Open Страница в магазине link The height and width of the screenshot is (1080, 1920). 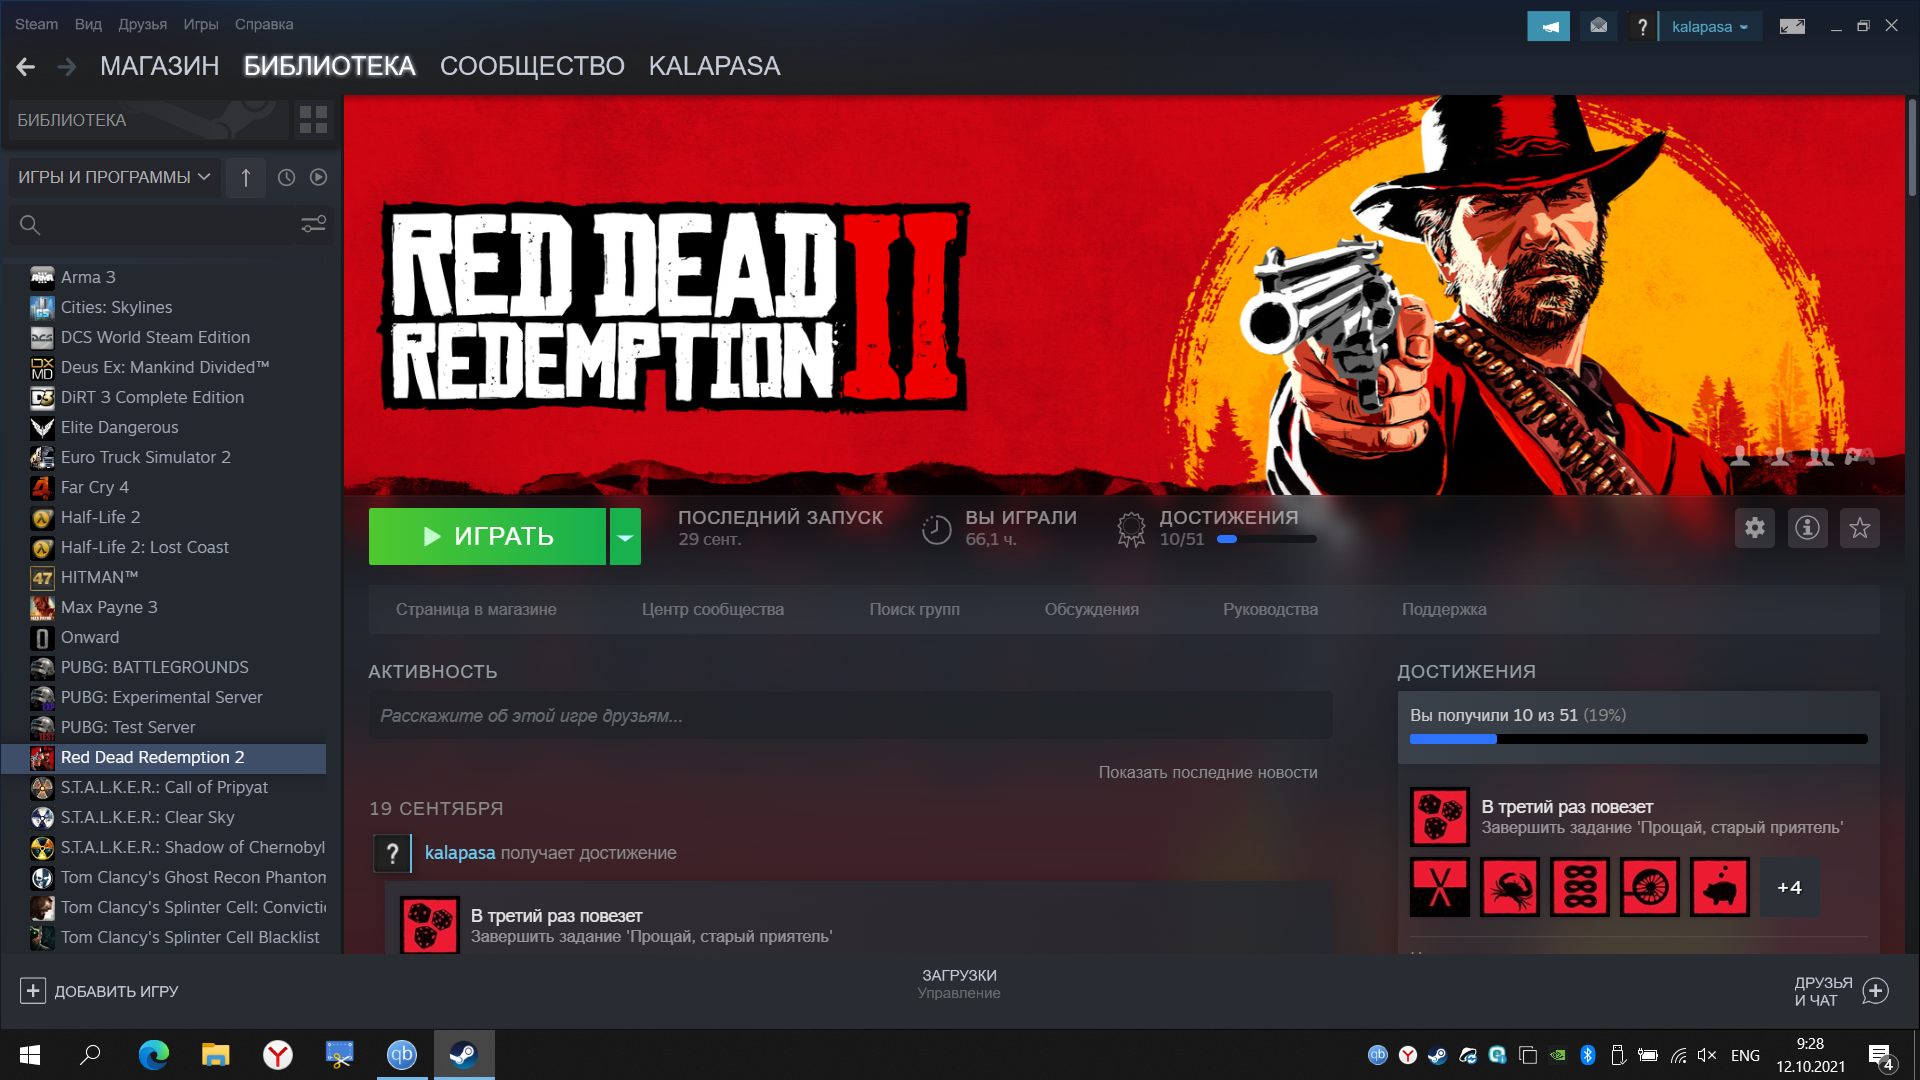pos(476,609)
